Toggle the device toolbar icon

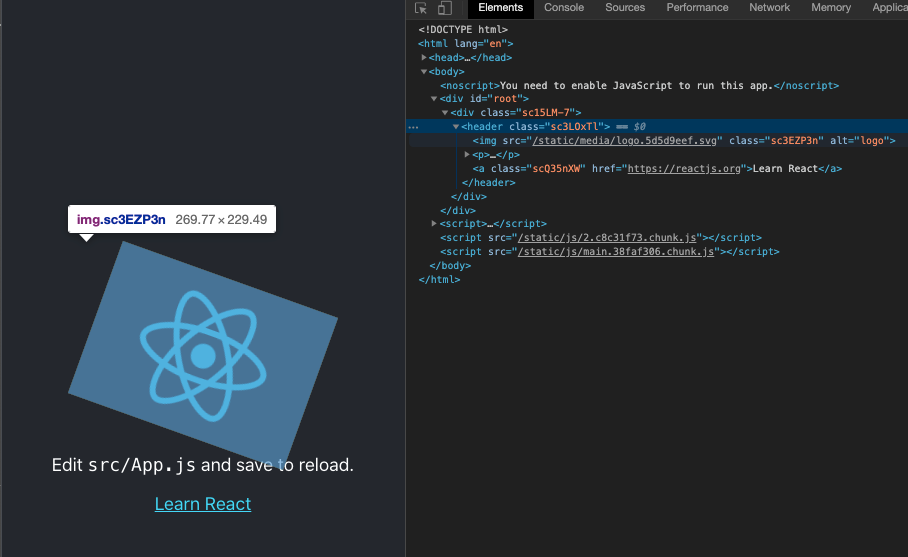445,8
